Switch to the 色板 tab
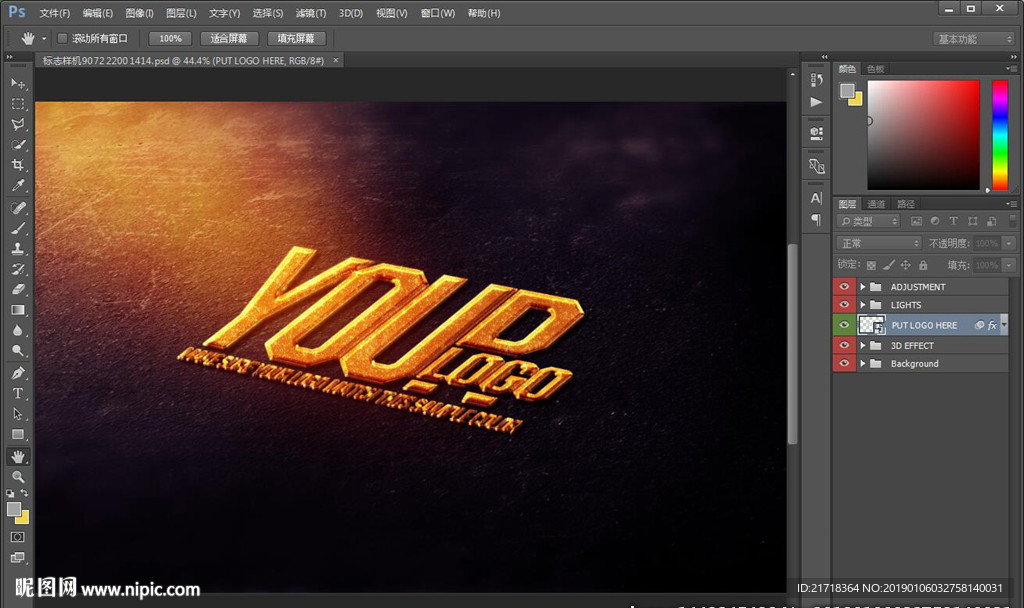 coord(875,69)
